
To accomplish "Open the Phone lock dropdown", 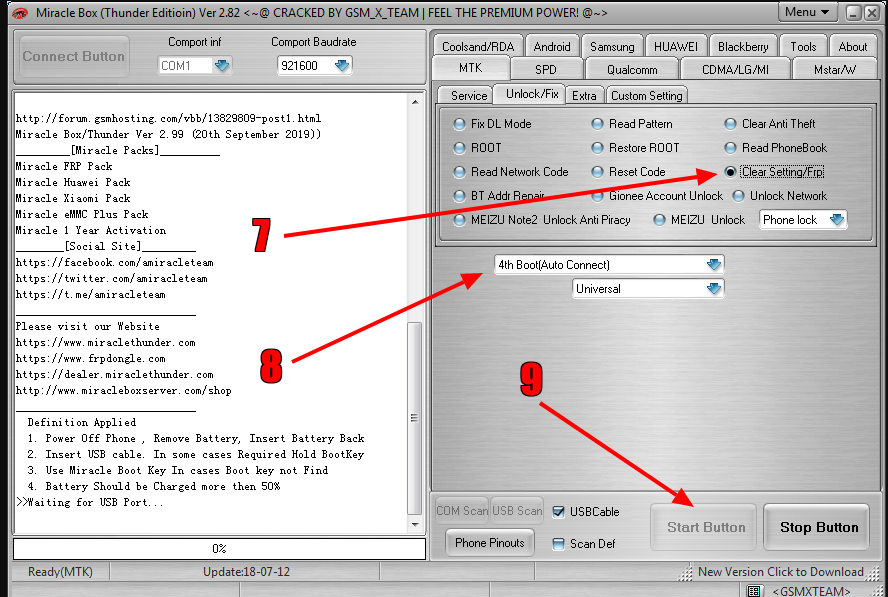I will (x=837, y=220).
